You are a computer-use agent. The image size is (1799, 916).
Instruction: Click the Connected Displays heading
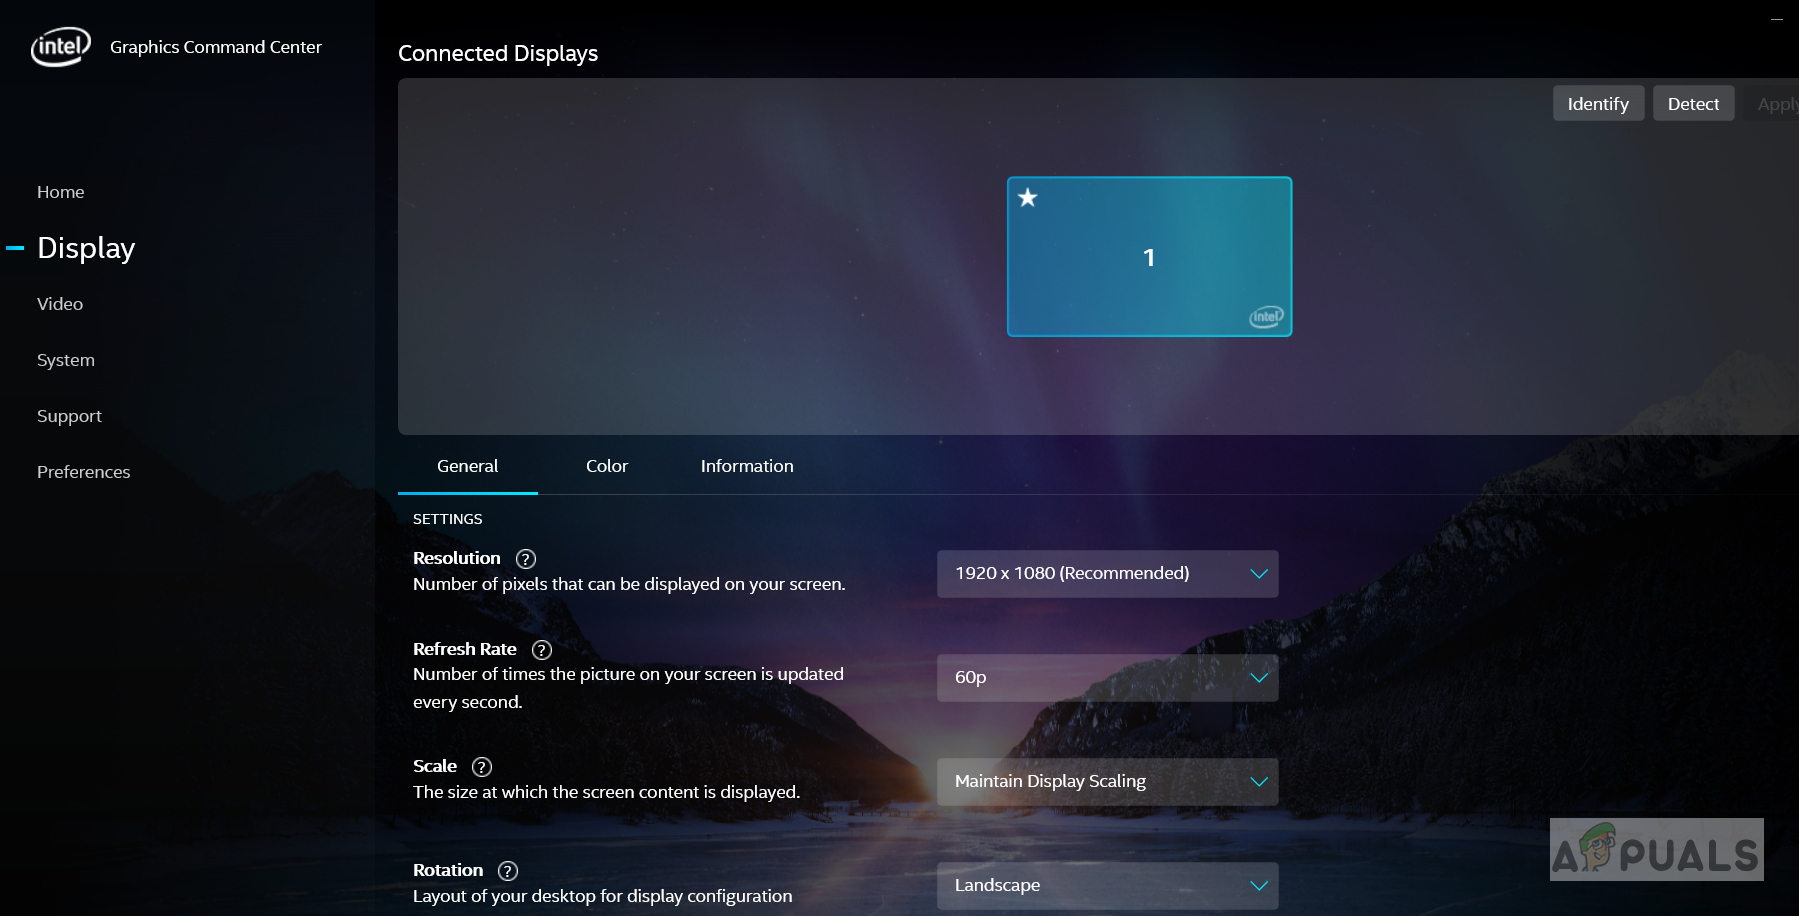pyautogui.click(x=498, y=54)
